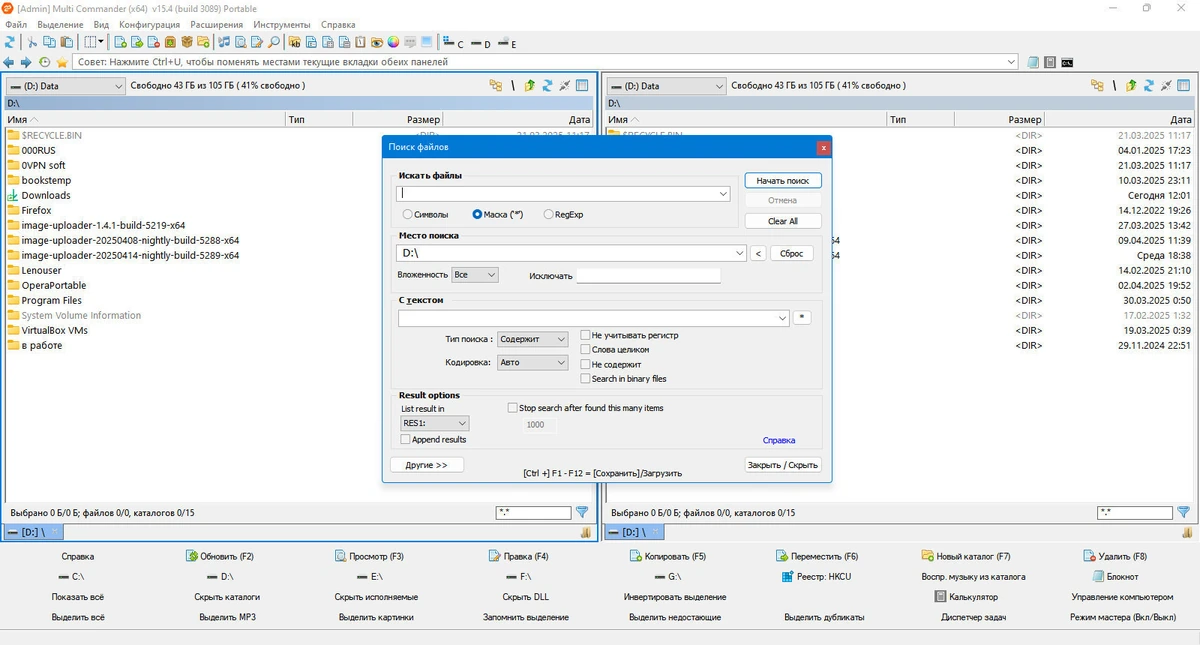Open the "Инструменты" menu
1200x645 pixels.
pos(282,24)
